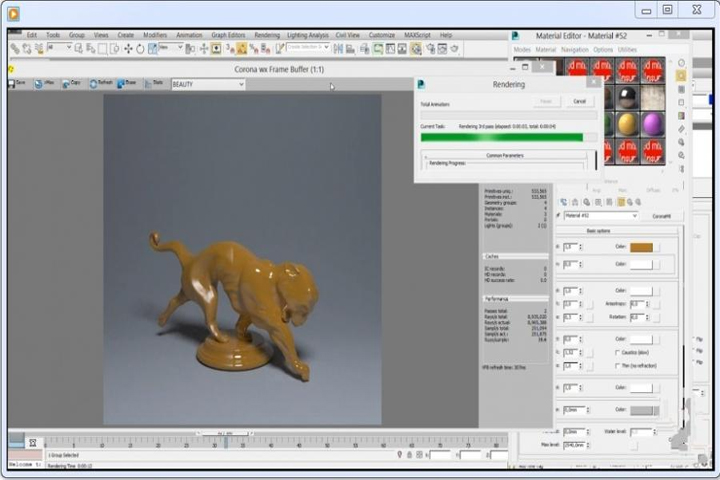Image resolution: width=720 pixels, height=480 pixels.
Task: Click the Undo icon in main toolbar
Action: click(x=14, y=48)
